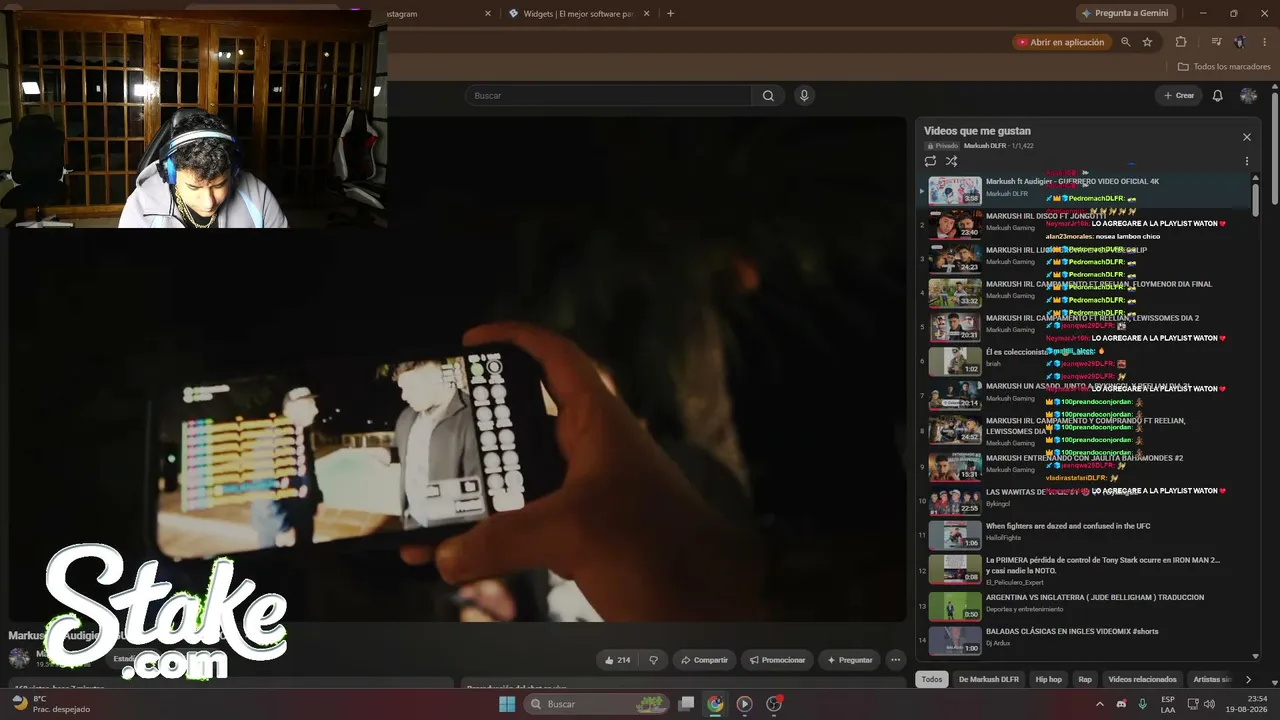Viewport: 1280px width, 720px height.
Task: Select the De Markush DLFR chip
Action: (x=989, y=680)
